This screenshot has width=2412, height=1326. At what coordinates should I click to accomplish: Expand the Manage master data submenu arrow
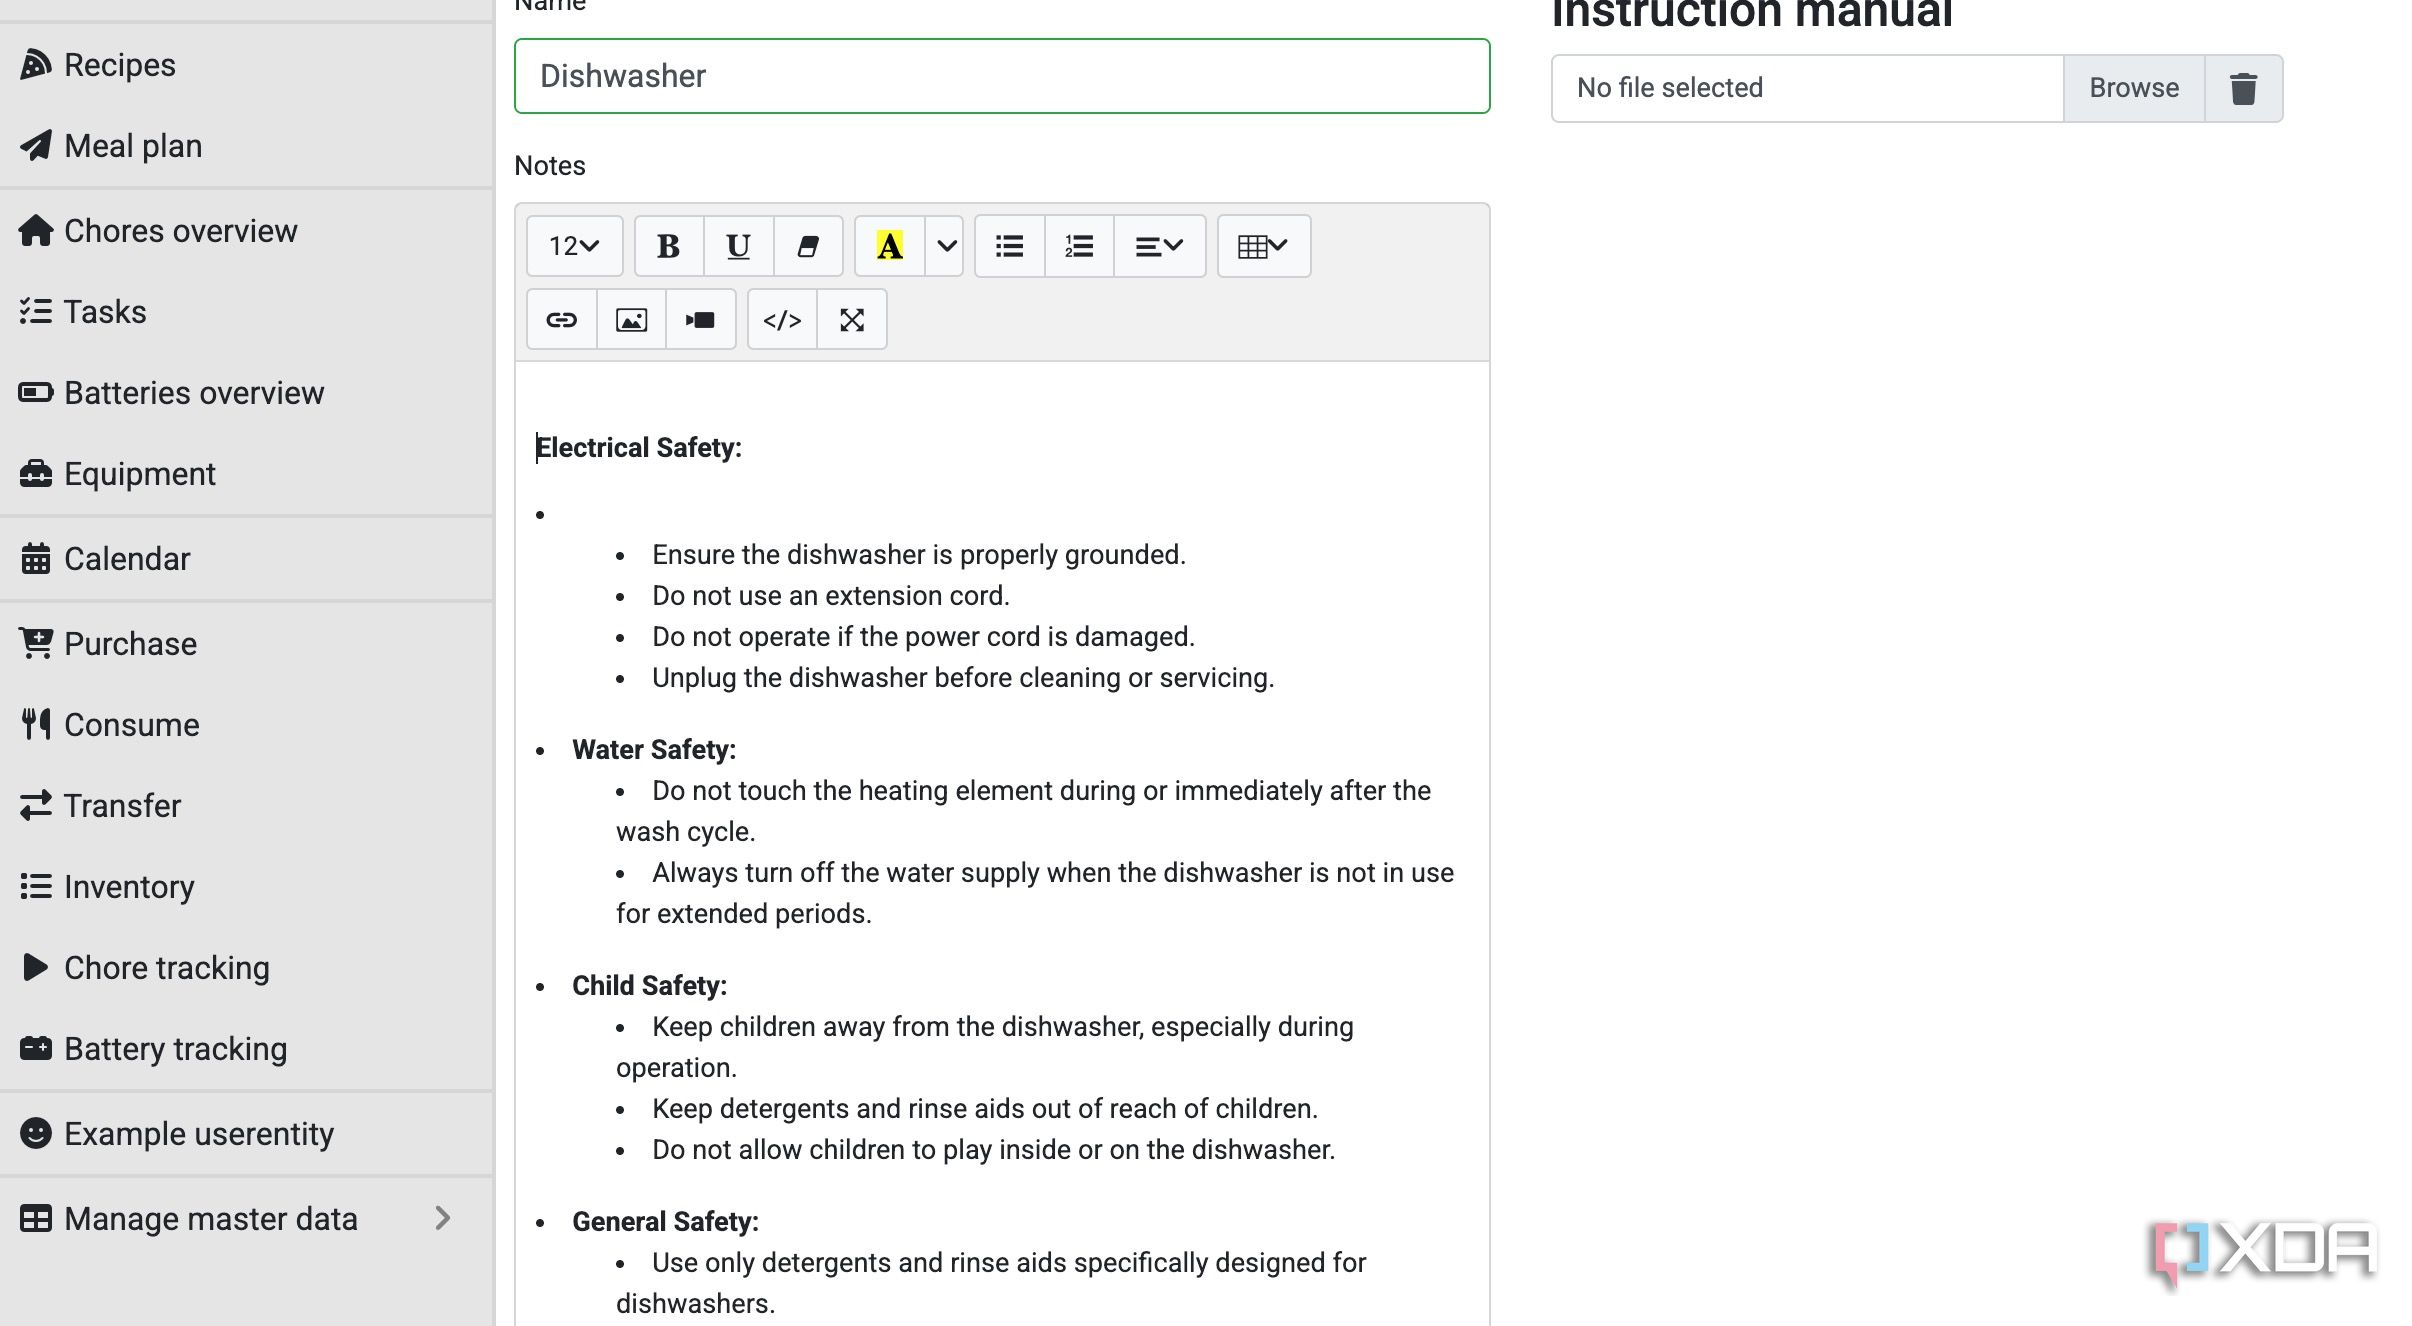[x=443, y=1218]
